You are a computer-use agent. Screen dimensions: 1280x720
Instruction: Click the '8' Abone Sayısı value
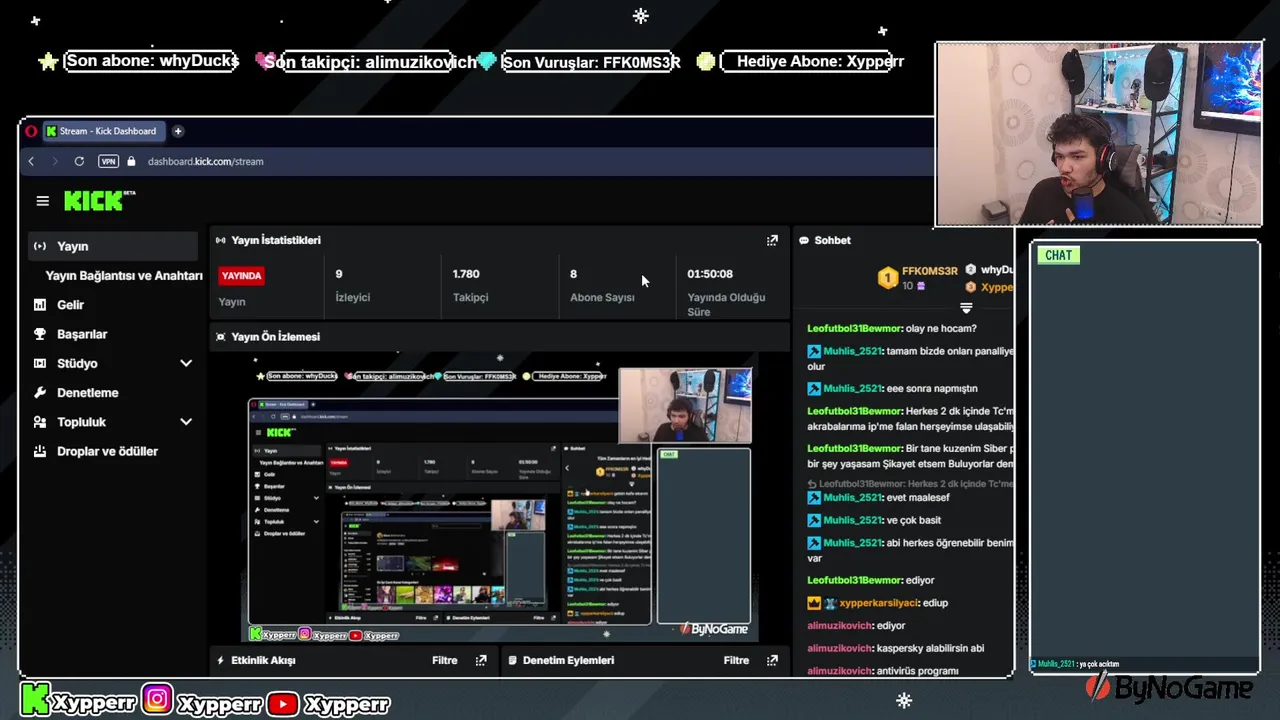[573, 274]
